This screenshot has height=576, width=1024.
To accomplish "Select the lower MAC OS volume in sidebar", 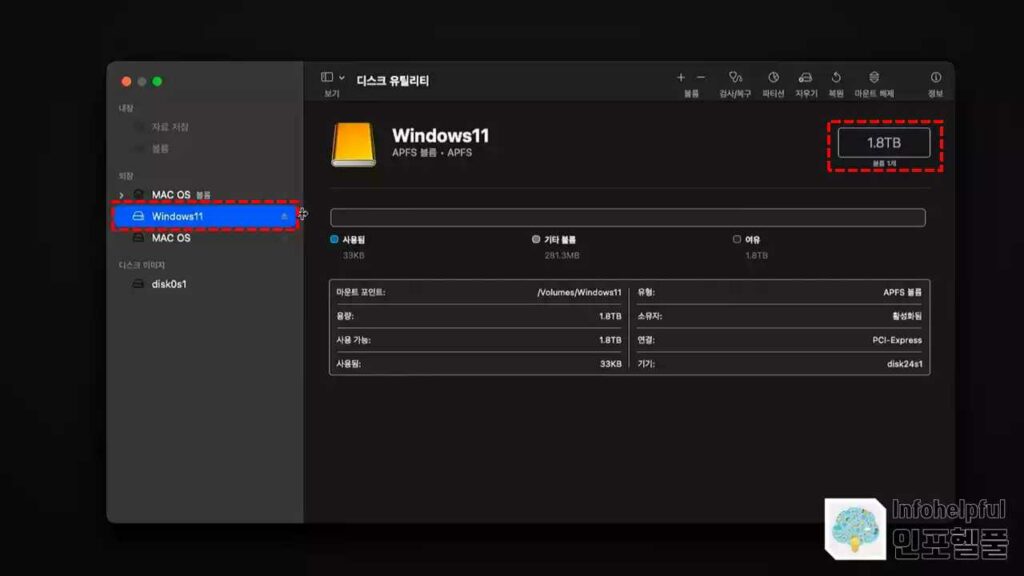I will click(171, 238).
